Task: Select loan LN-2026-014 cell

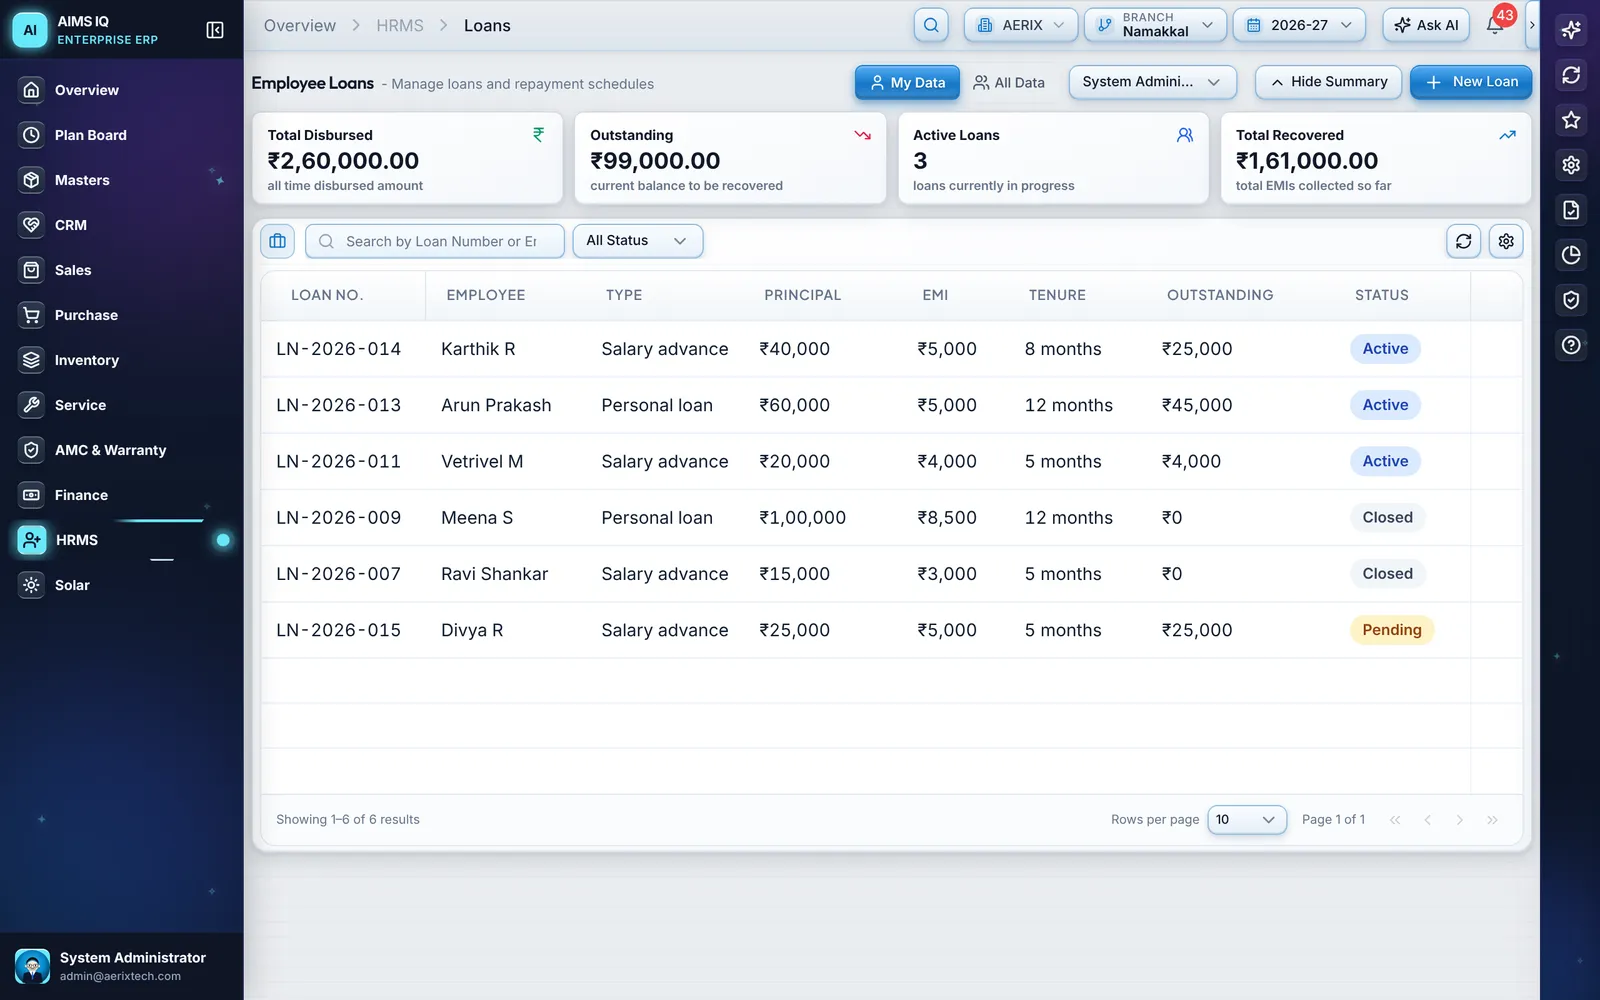Action: [x=338, y=349]
